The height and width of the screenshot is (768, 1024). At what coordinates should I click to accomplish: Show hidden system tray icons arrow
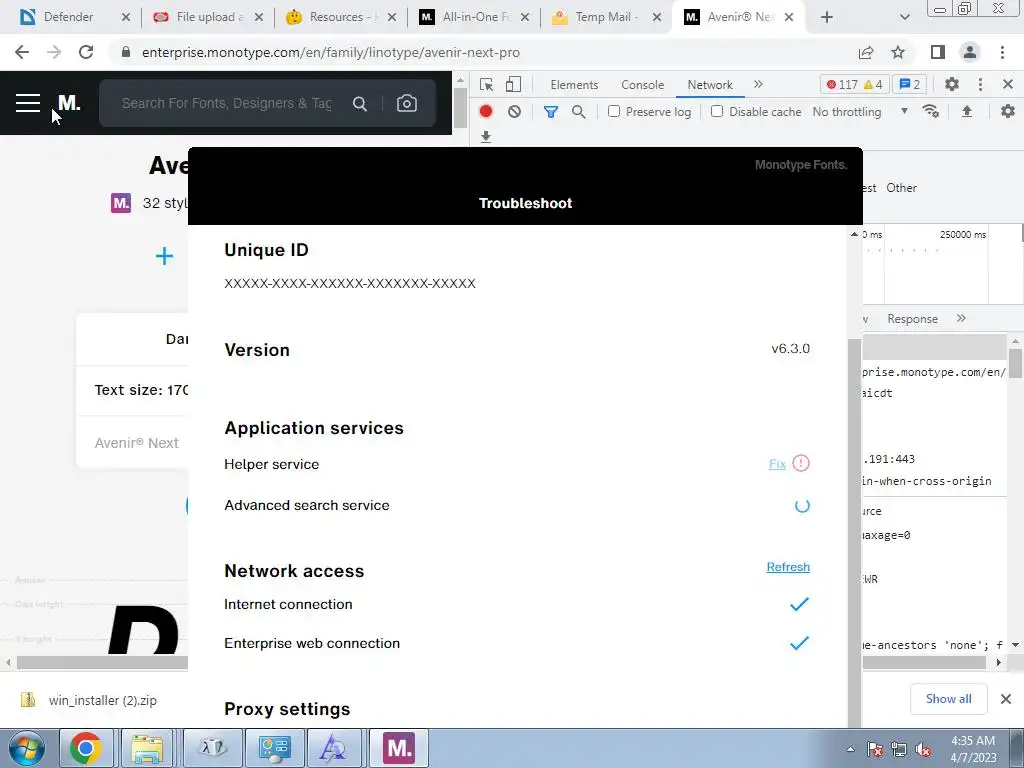coord(850,749)
